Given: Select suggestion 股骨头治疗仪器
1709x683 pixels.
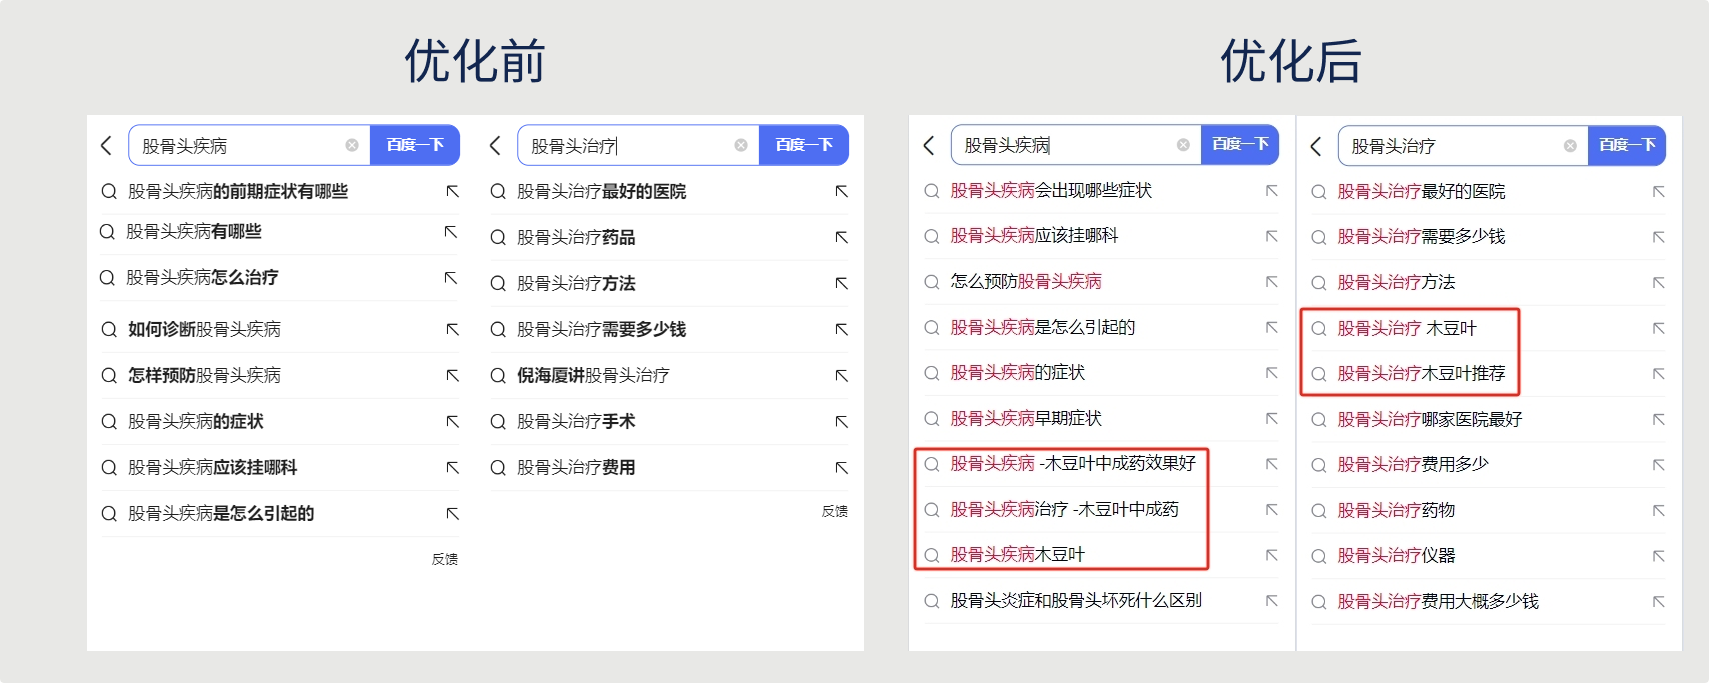Looking at the screenshot, I should tap(1397, 555).
